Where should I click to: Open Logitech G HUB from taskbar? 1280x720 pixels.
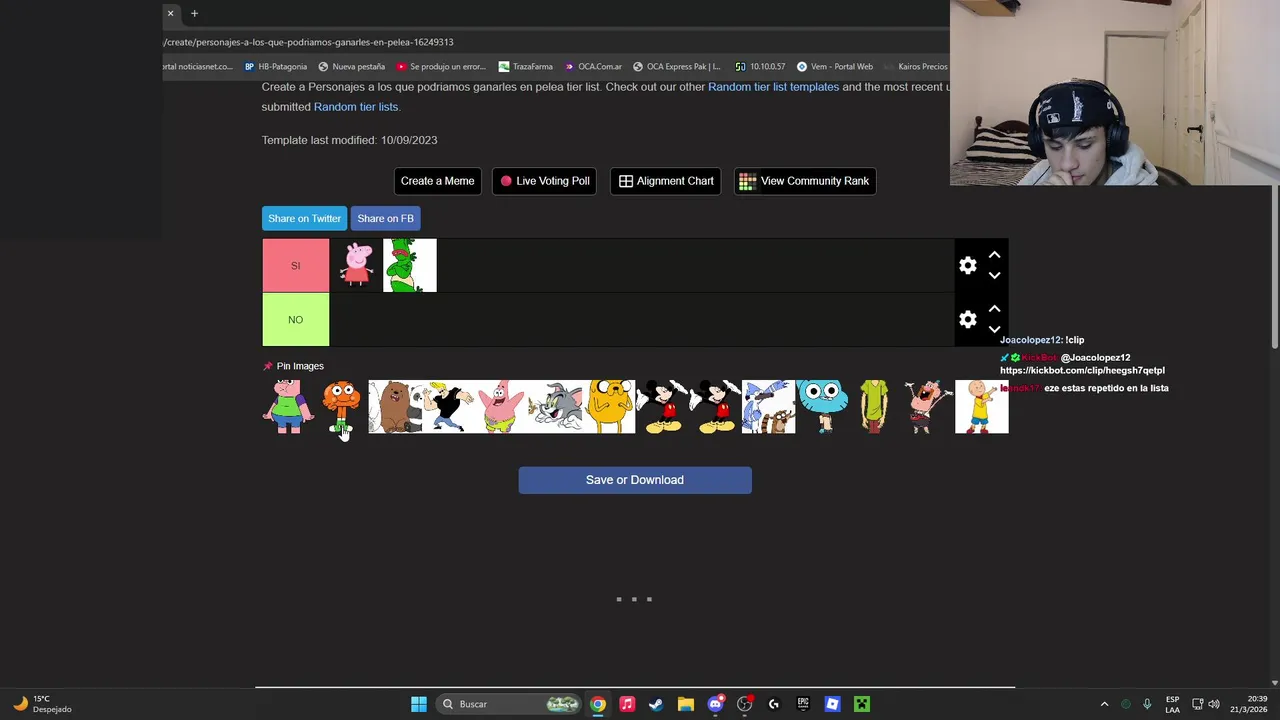pos(773,704)
